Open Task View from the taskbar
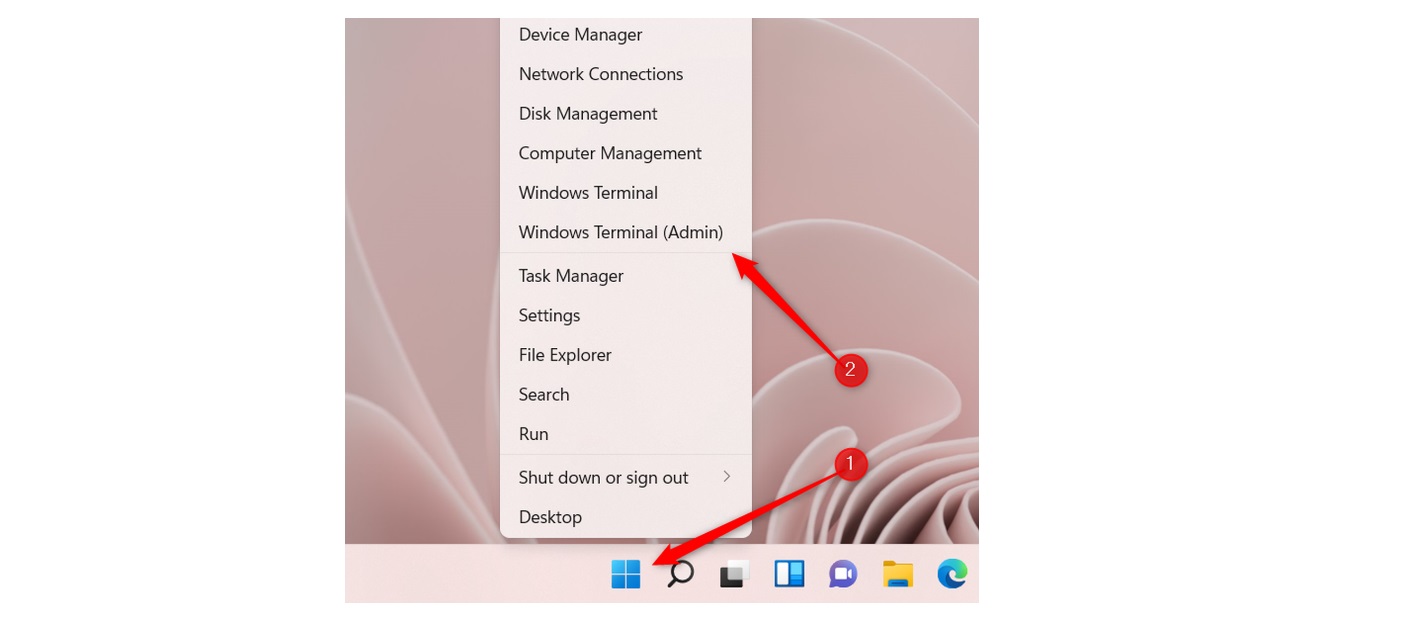This screenshot has height=636, width=1420. pos(734,574)
